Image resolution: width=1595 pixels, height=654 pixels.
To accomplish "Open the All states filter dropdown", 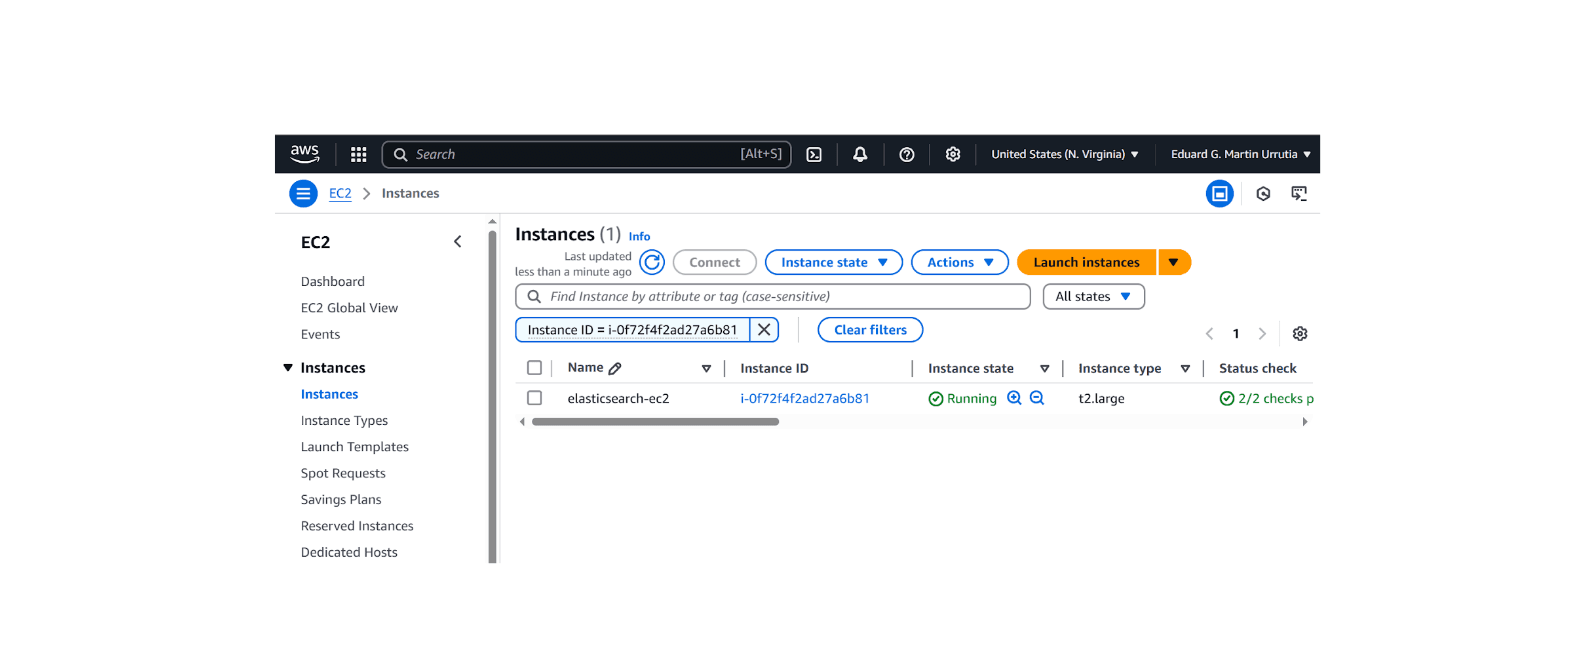I will tap(1093, 297).
